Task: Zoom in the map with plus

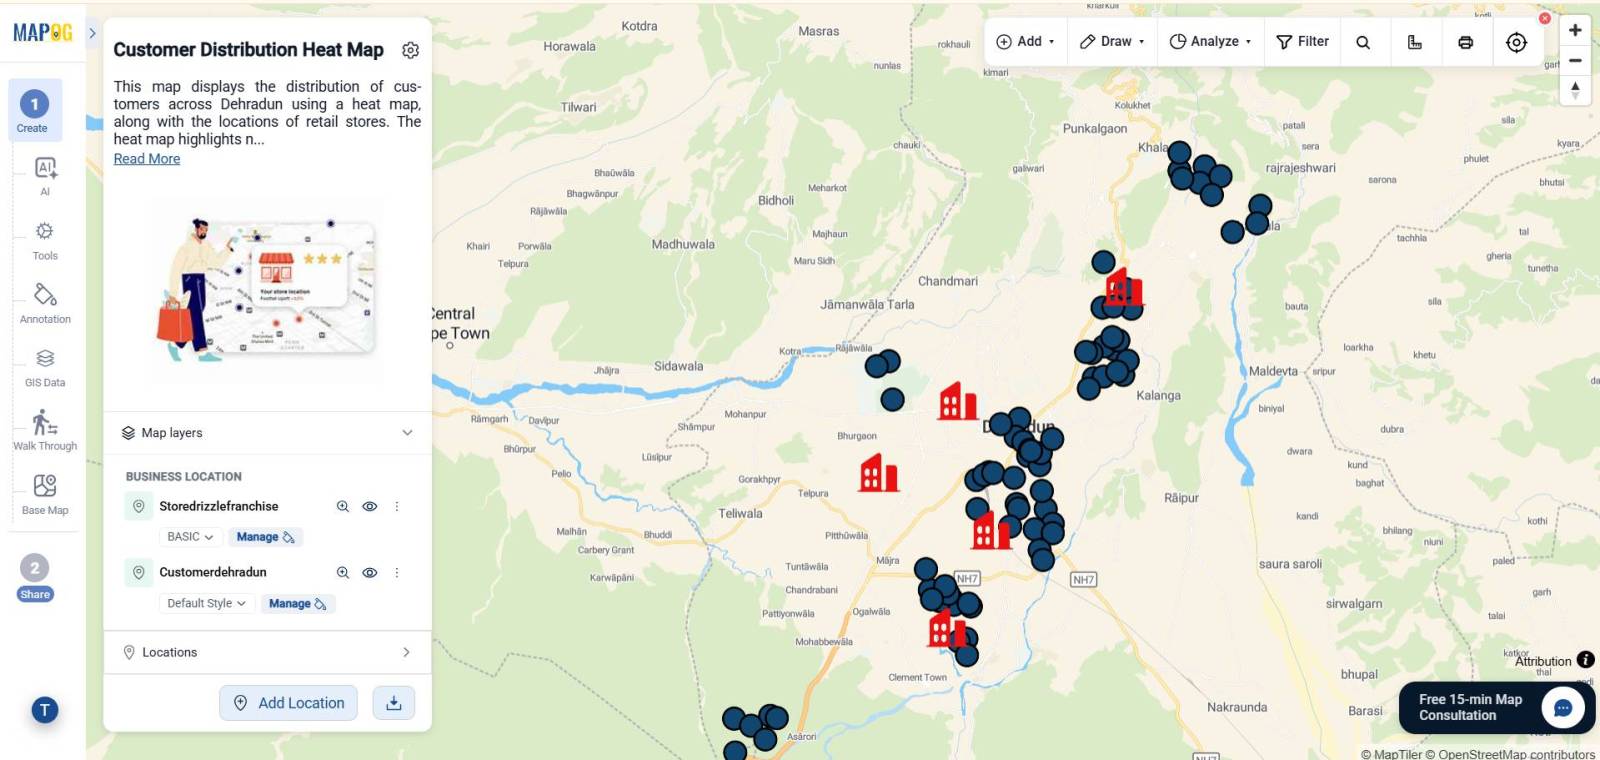Action: [1575, 30]
